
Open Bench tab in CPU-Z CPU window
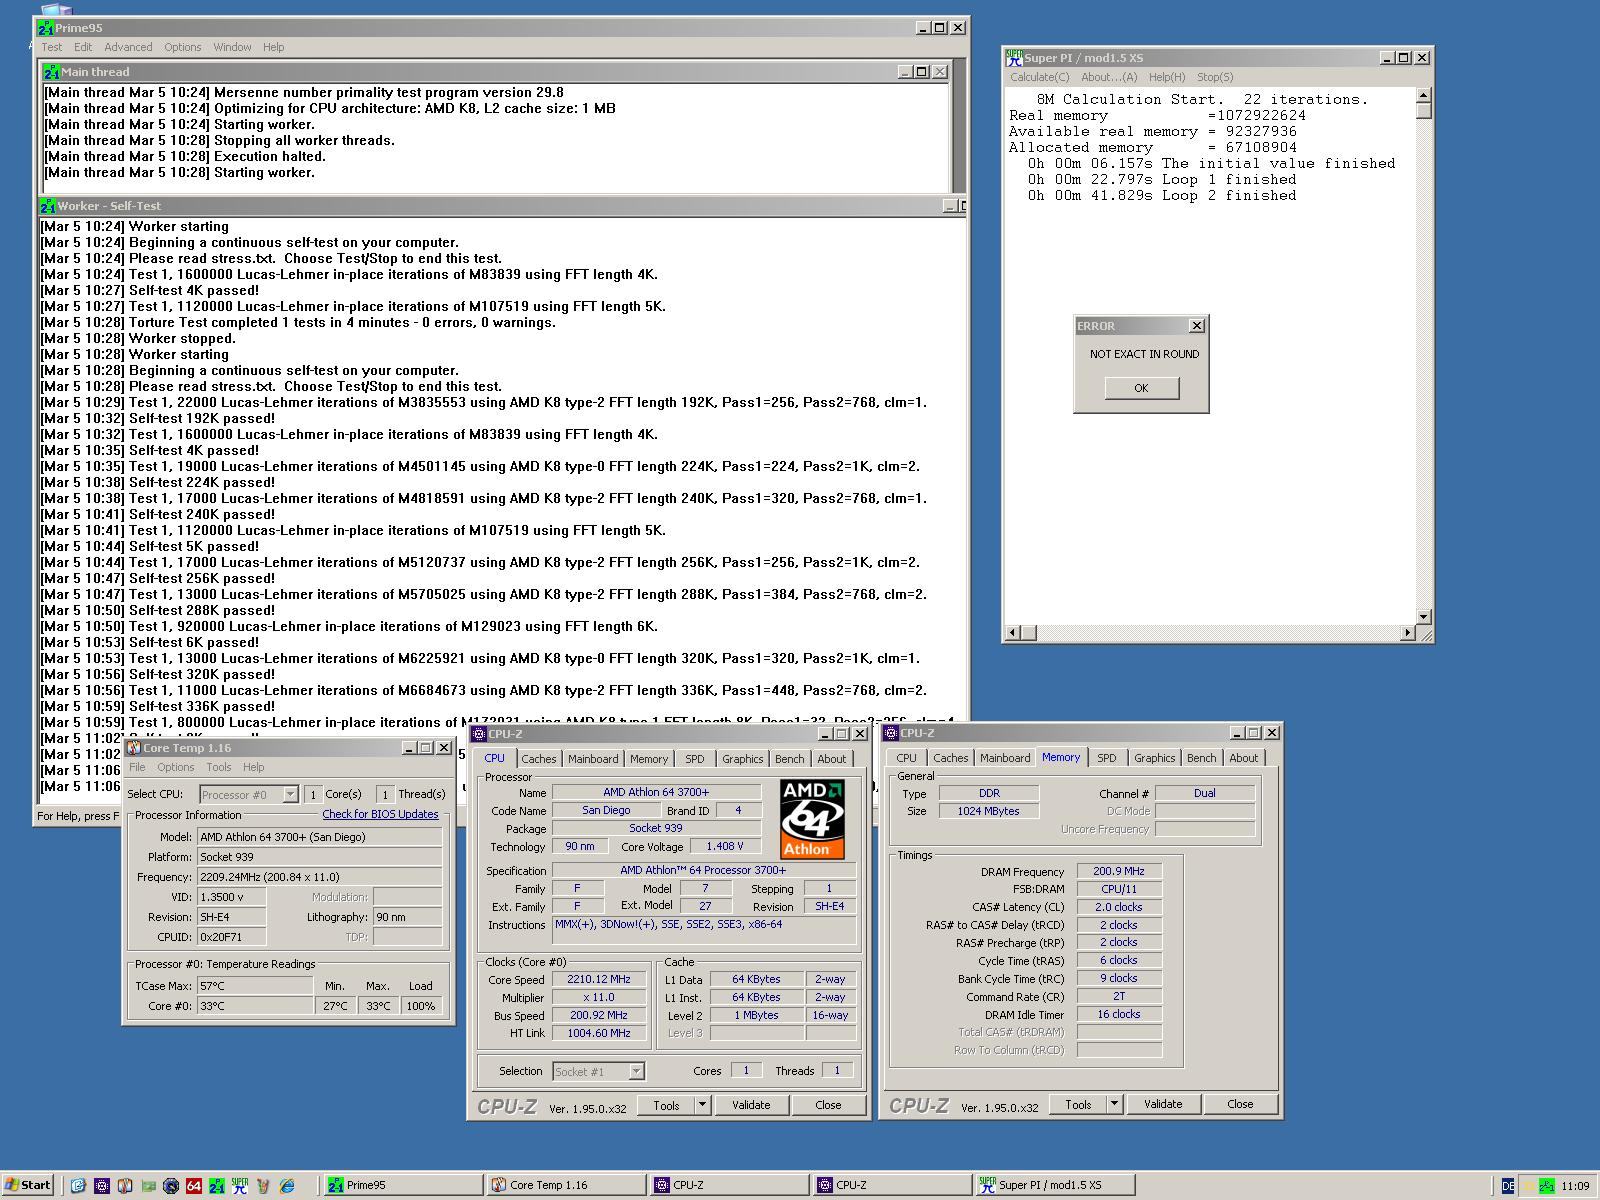coord(789,759)
